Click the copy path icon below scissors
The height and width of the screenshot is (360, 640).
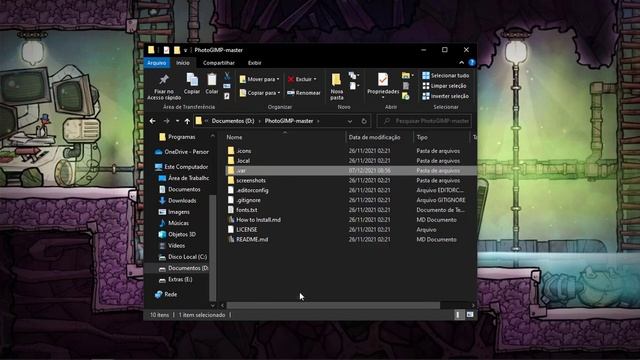[x=227, y=86]
